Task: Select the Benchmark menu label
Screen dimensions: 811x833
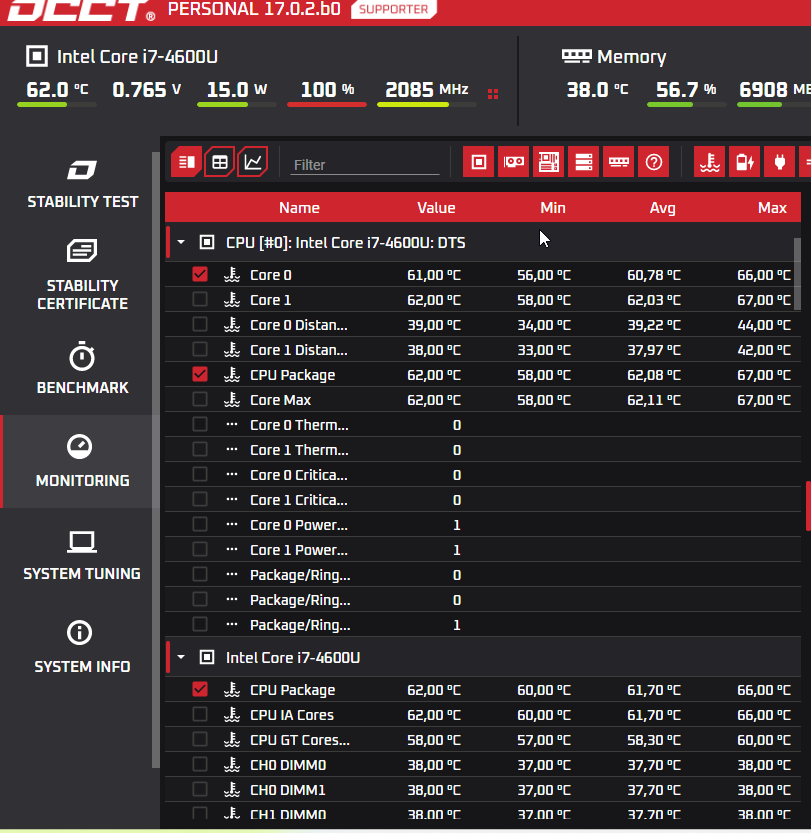Action: (x=82, y=388)
